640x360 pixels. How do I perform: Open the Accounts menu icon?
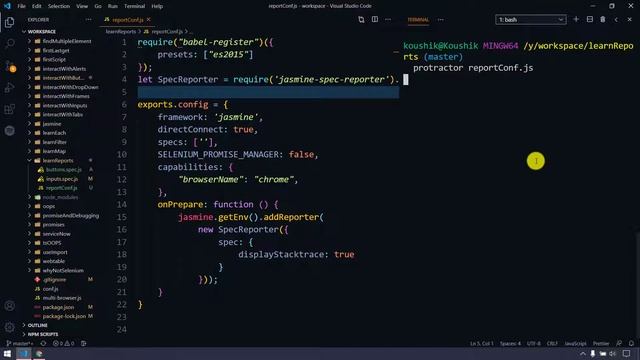pos(9,306)
